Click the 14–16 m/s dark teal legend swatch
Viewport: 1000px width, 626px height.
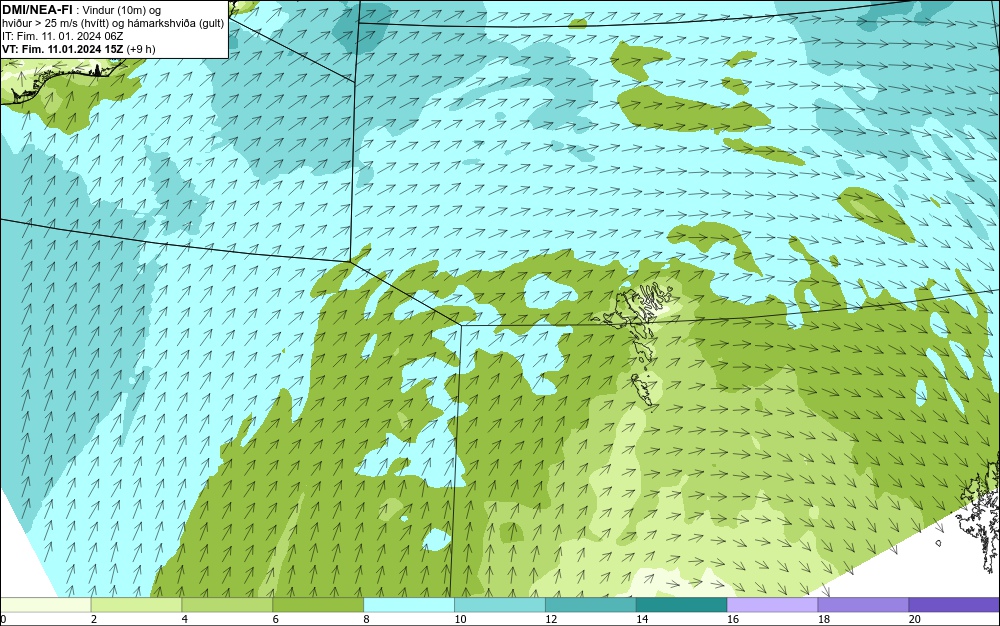tap(682, 604)
